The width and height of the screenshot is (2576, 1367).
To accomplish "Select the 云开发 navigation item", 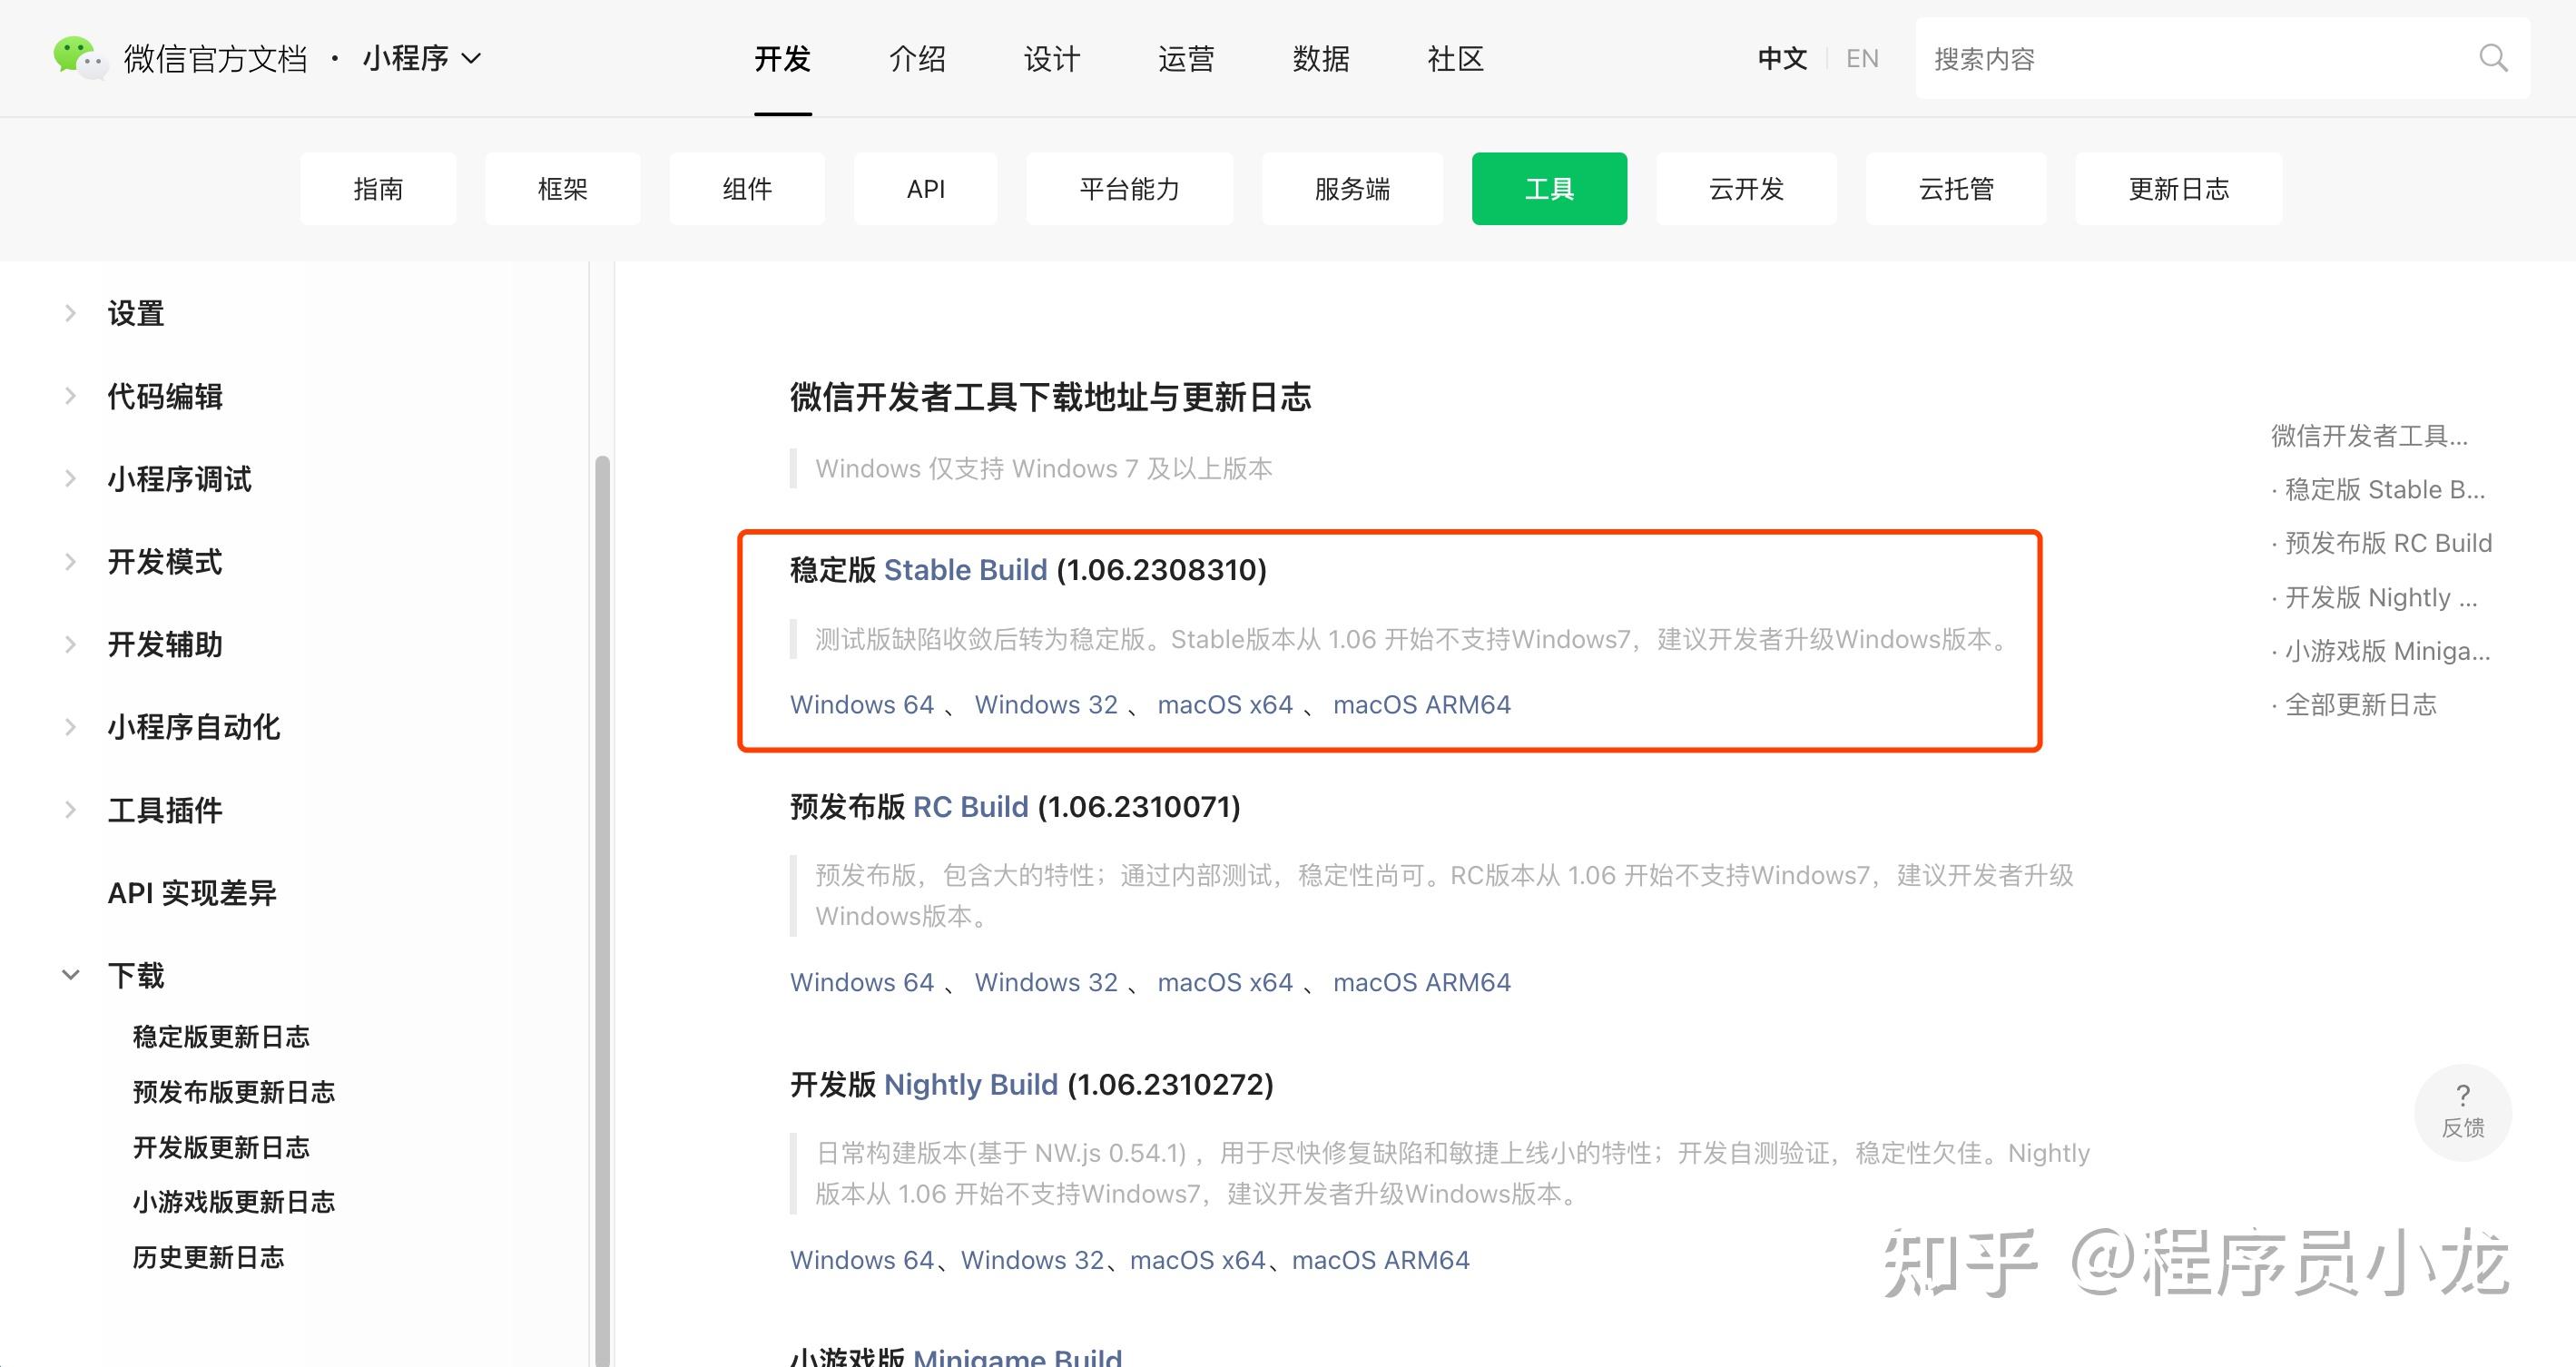I will [1747, 188].
